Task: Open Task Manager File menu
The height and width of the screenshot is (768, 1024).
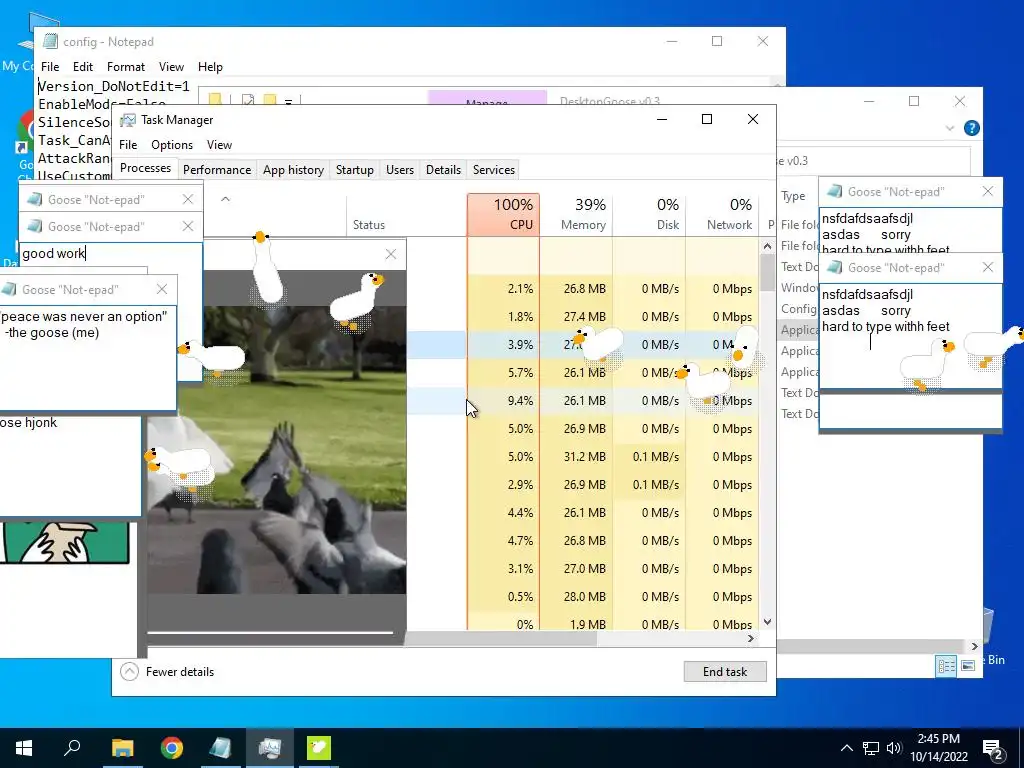Action: tap(128, 145)
